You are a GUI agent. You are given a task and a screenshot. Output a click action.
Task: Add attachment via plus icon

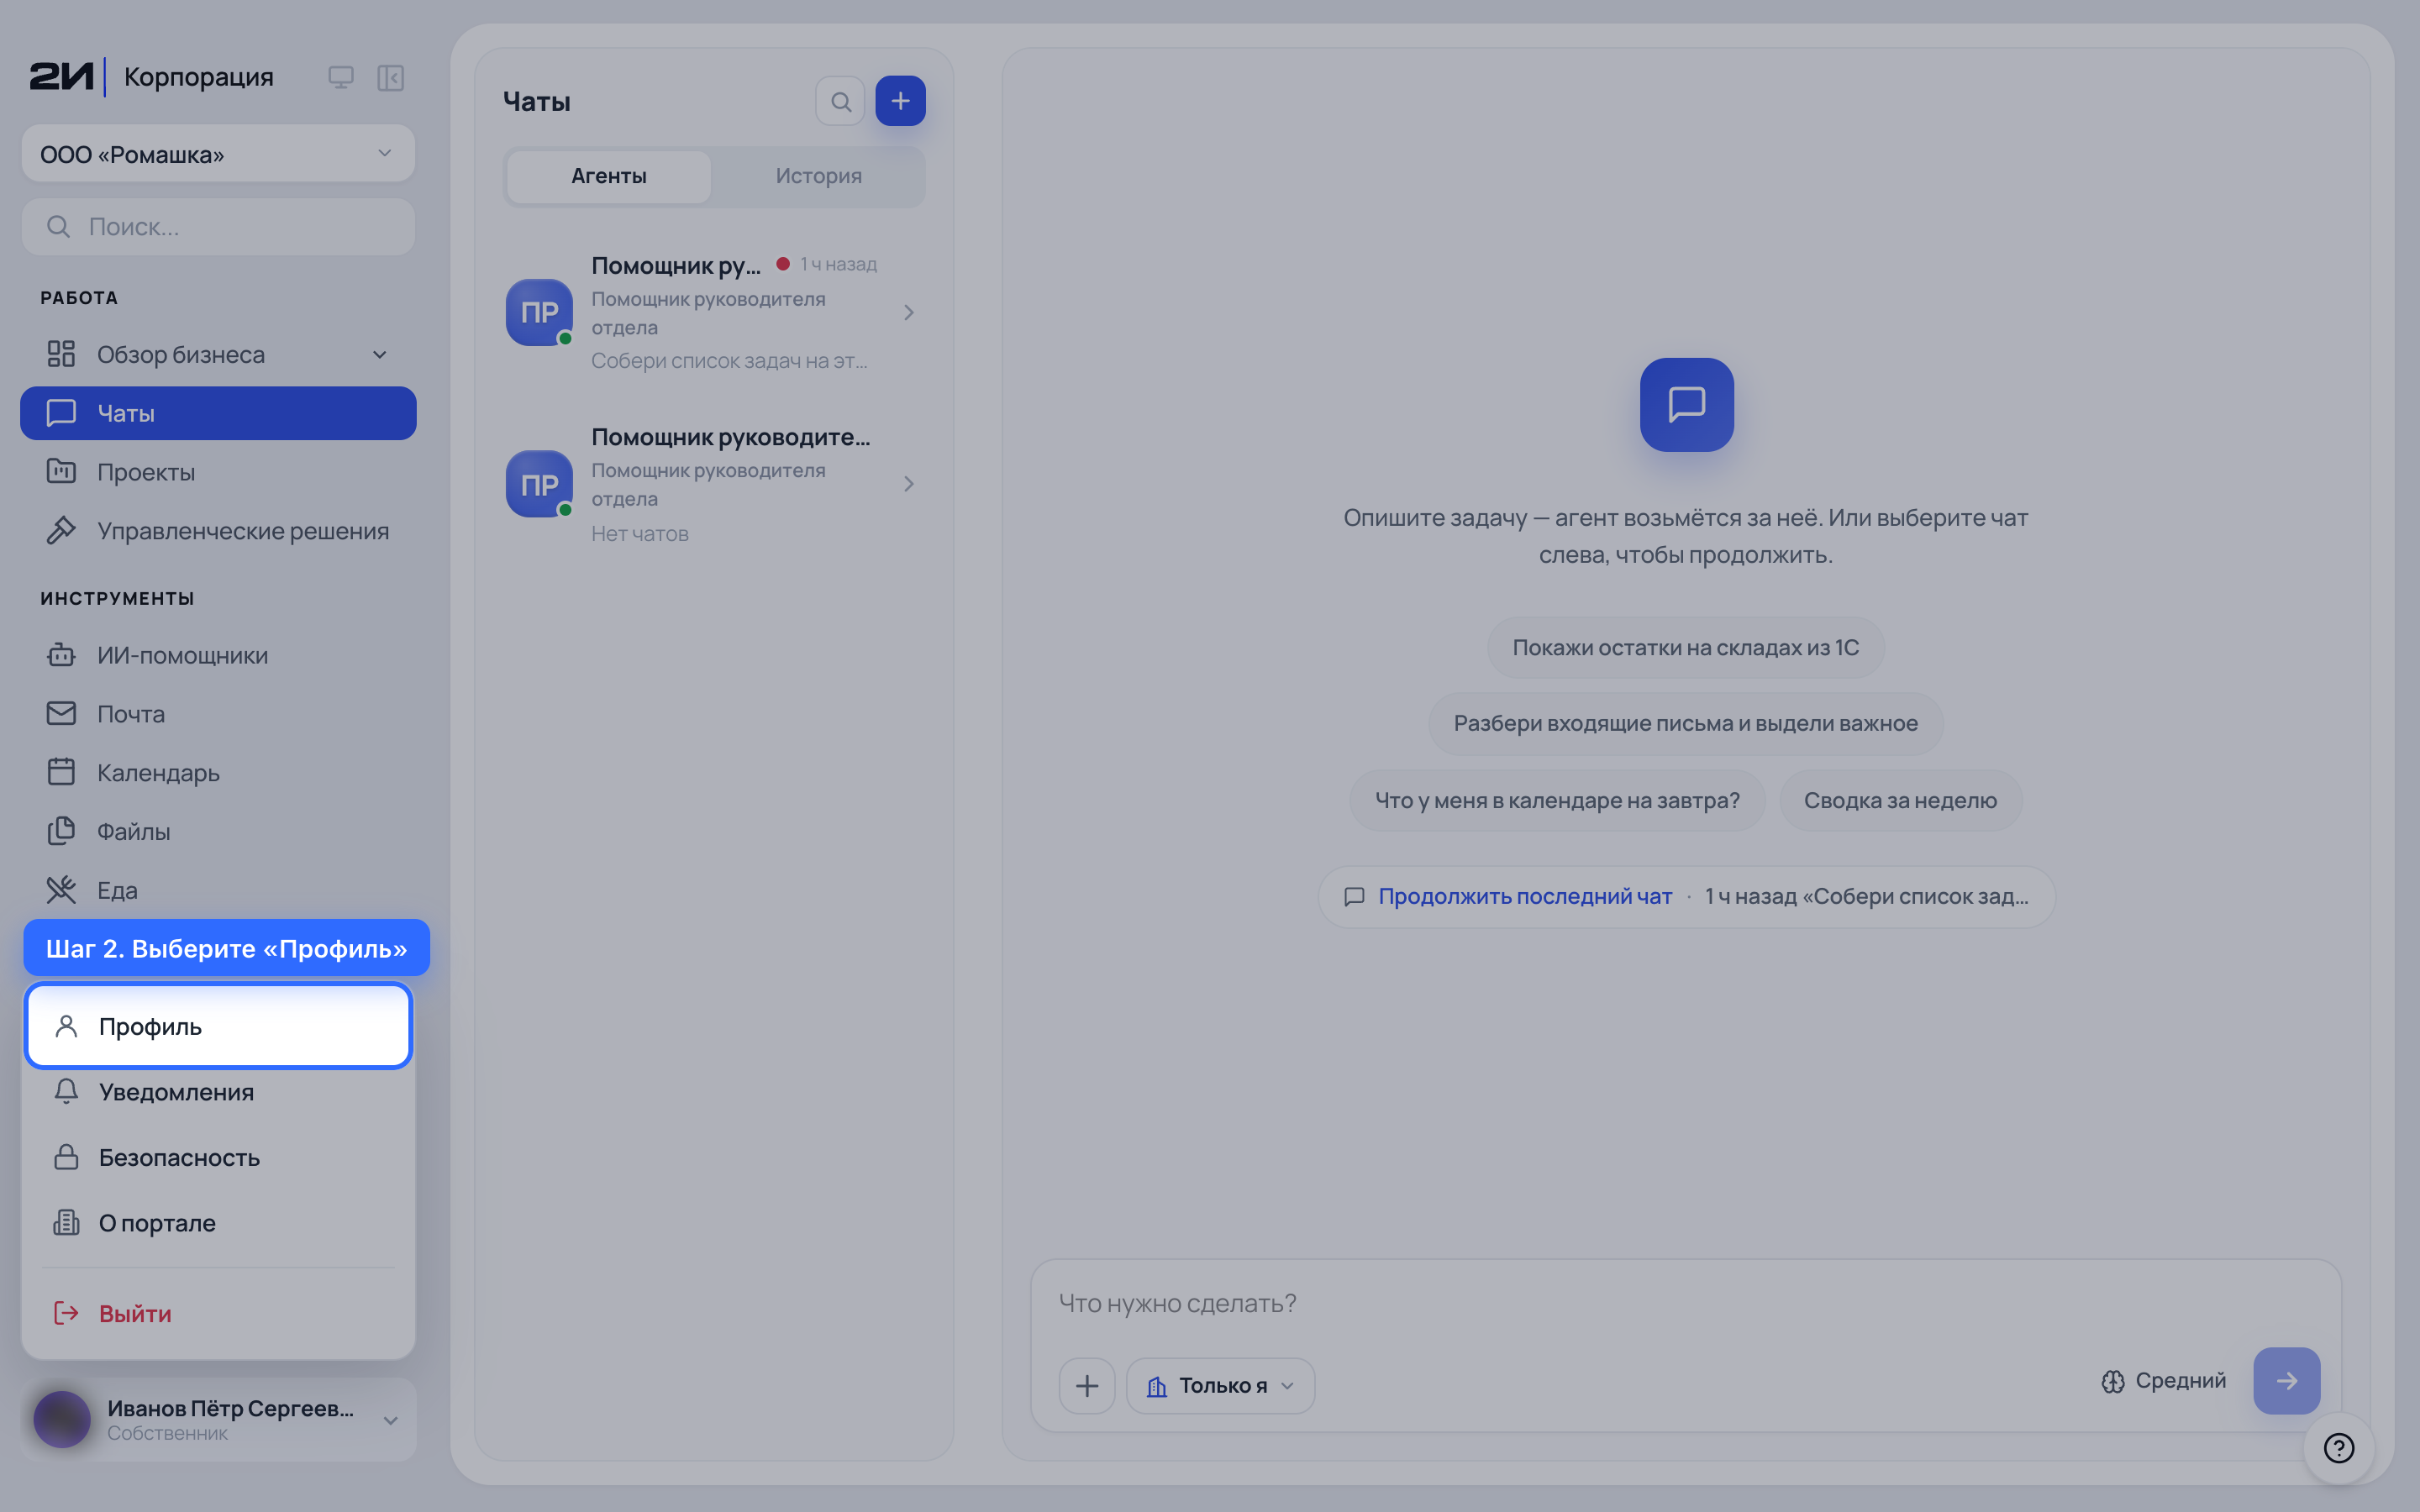(x=1087, y=1385)
